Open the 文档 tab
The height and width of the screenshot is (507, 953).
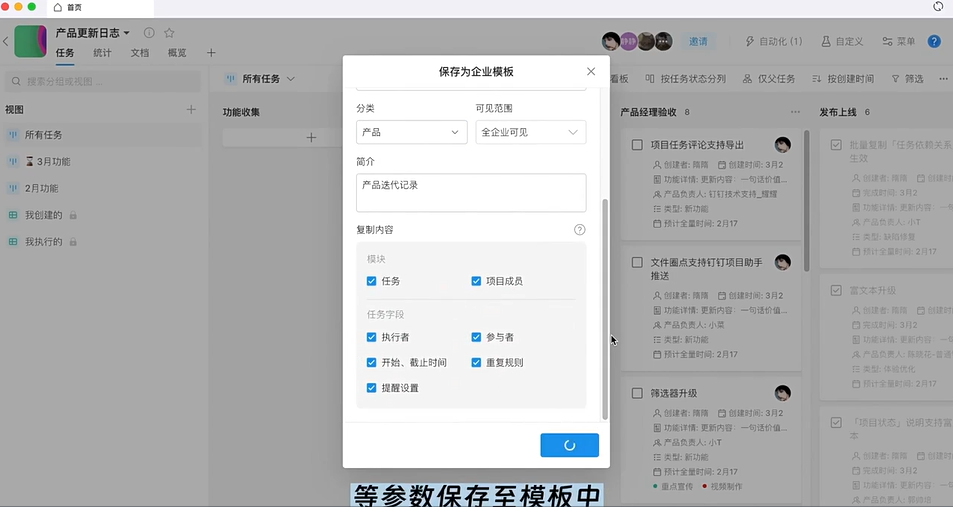pyautogui.click(x=139, y=53)
